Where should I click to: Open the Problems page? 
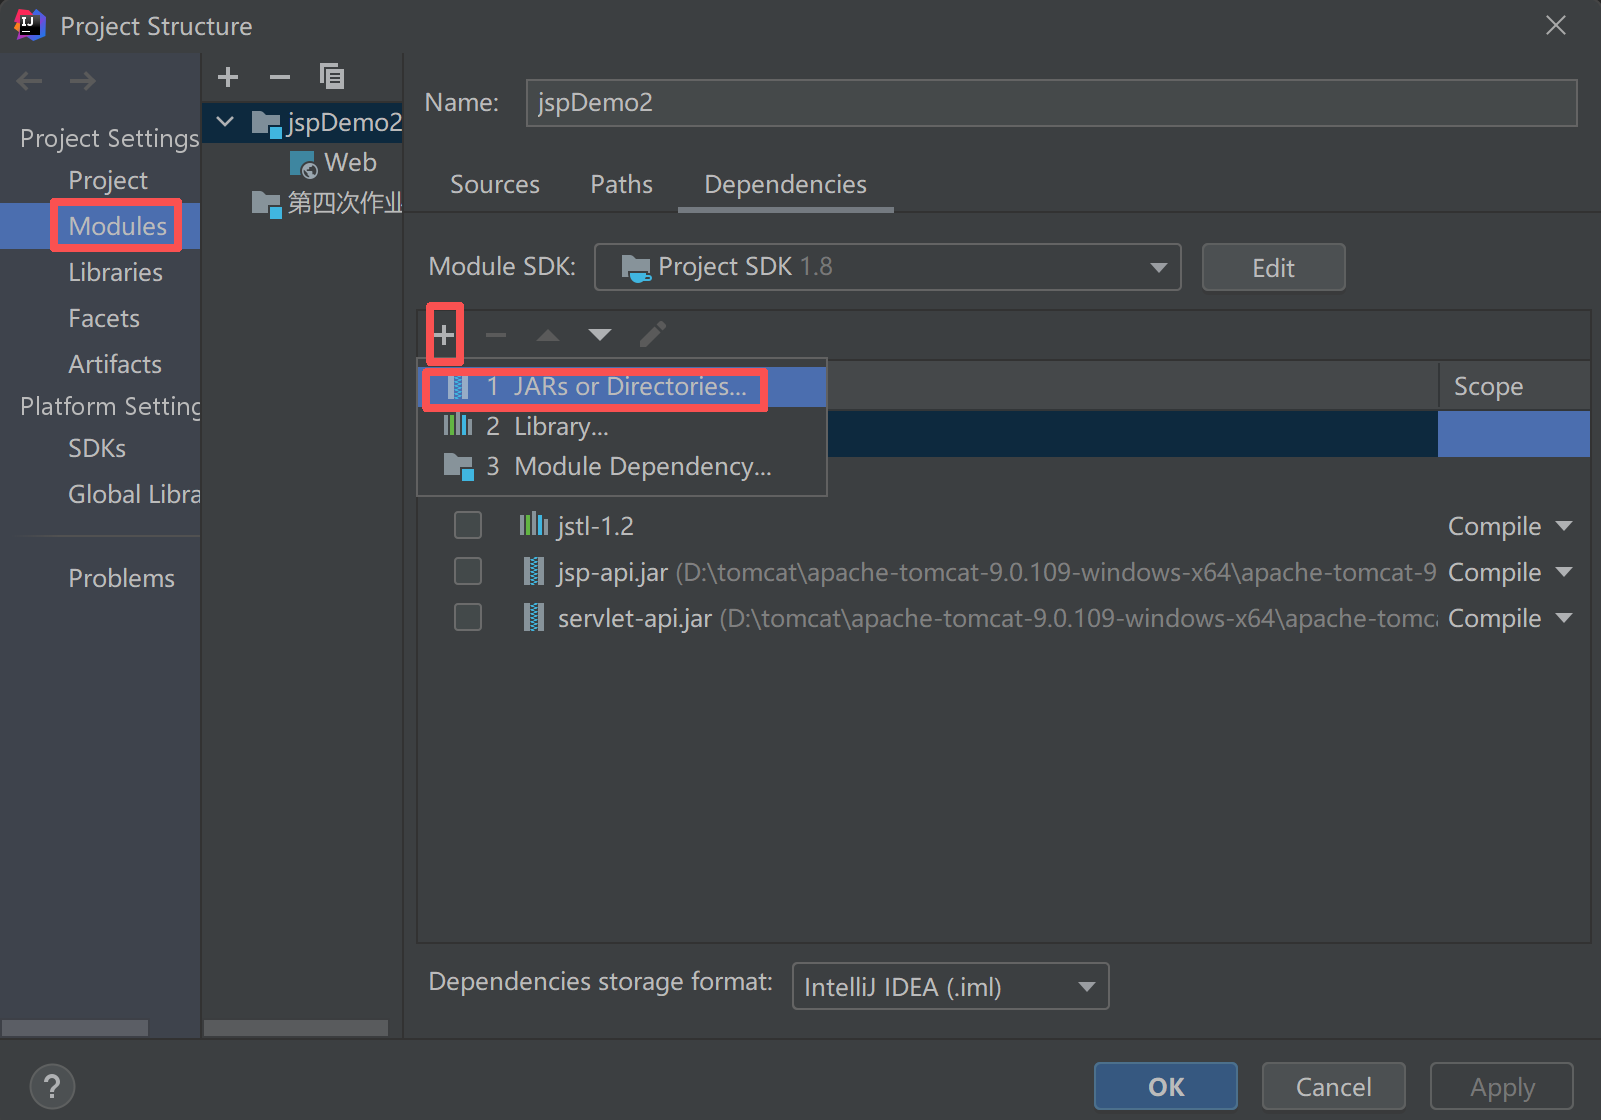coord(121,578)
